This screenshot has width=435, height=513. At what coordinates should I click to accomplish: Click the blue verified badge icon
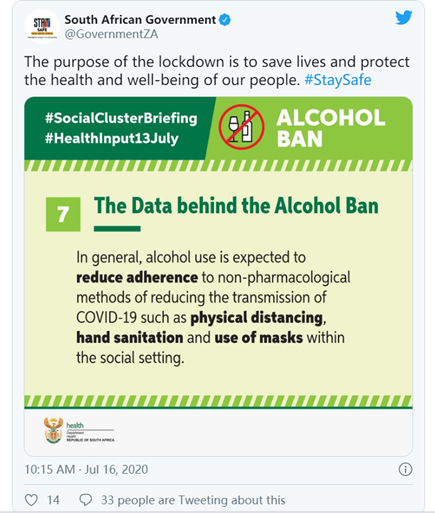[225, 20]
